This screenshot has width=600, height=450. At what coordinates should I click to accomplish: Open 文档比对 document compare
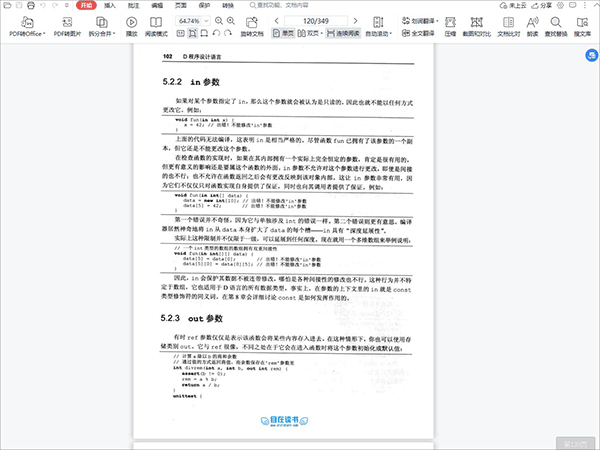click(x=509, y=26)
